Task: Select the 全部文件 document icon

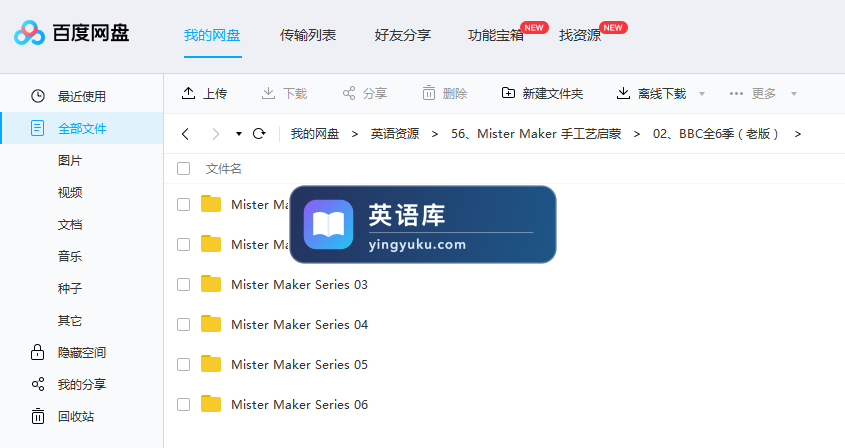Action: tap(37, 128)
